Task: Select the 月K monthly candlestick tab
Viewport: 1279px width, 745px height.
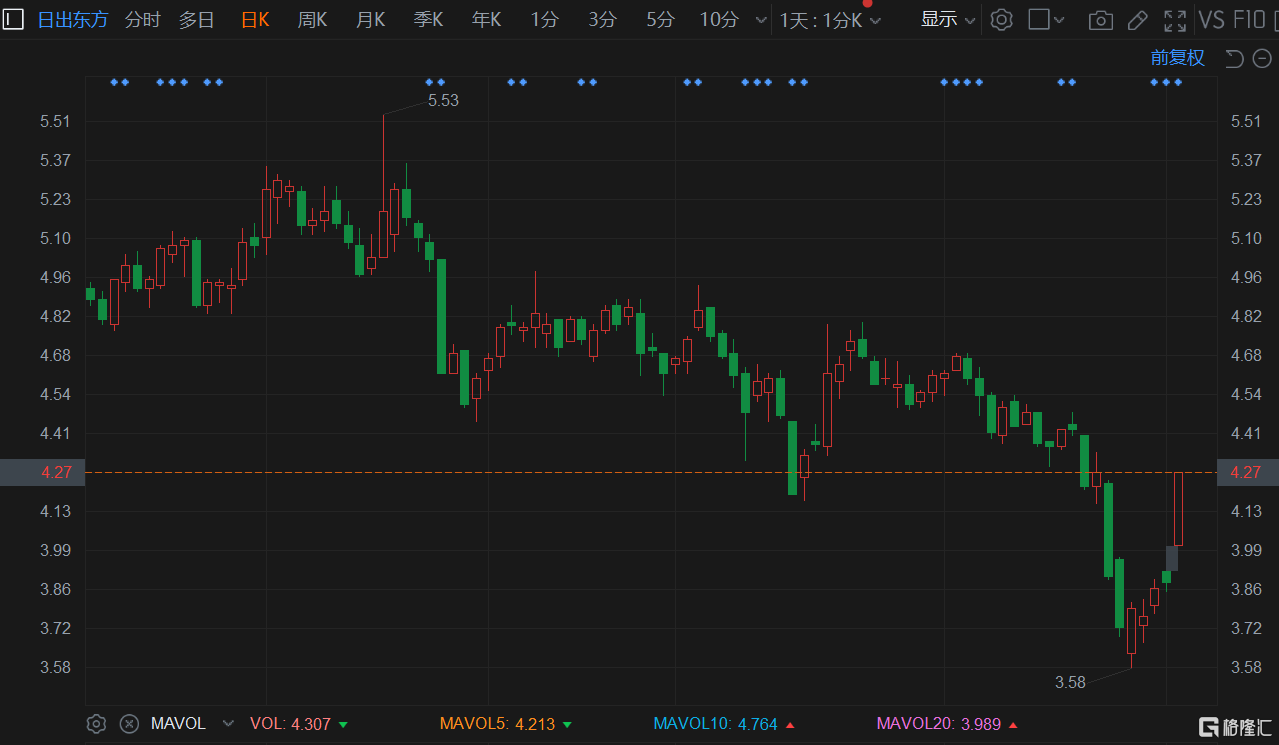Action: [x=370, y=20]
